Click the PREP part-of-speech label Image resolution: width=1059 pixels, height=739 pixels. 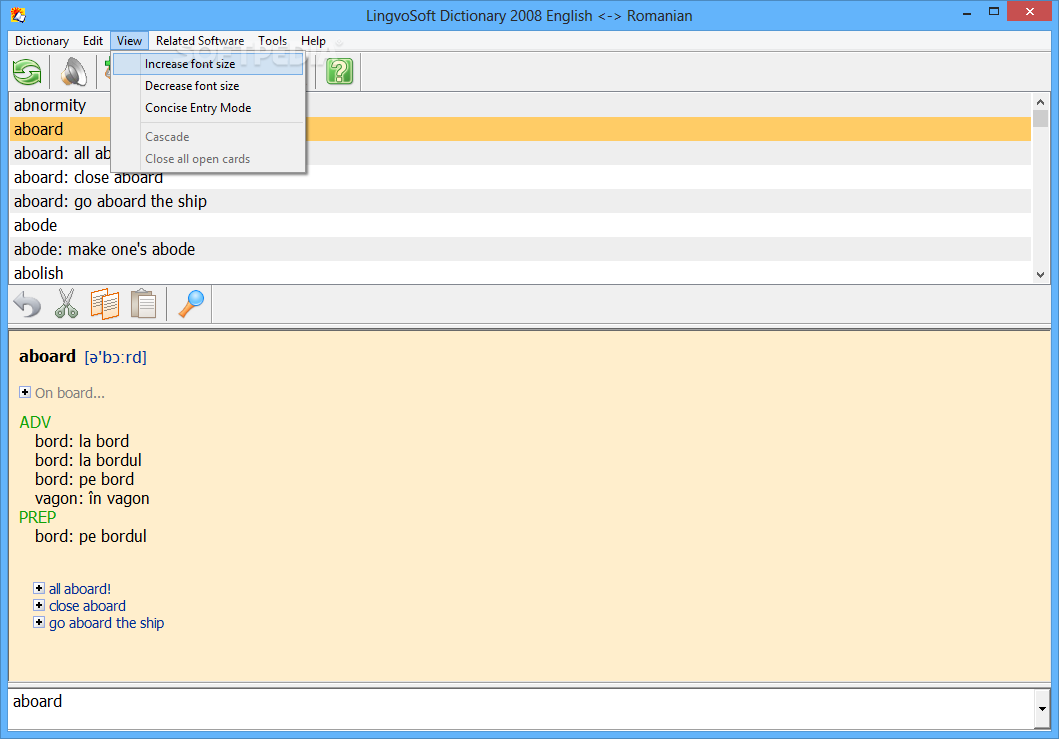[x=37, y=517]
